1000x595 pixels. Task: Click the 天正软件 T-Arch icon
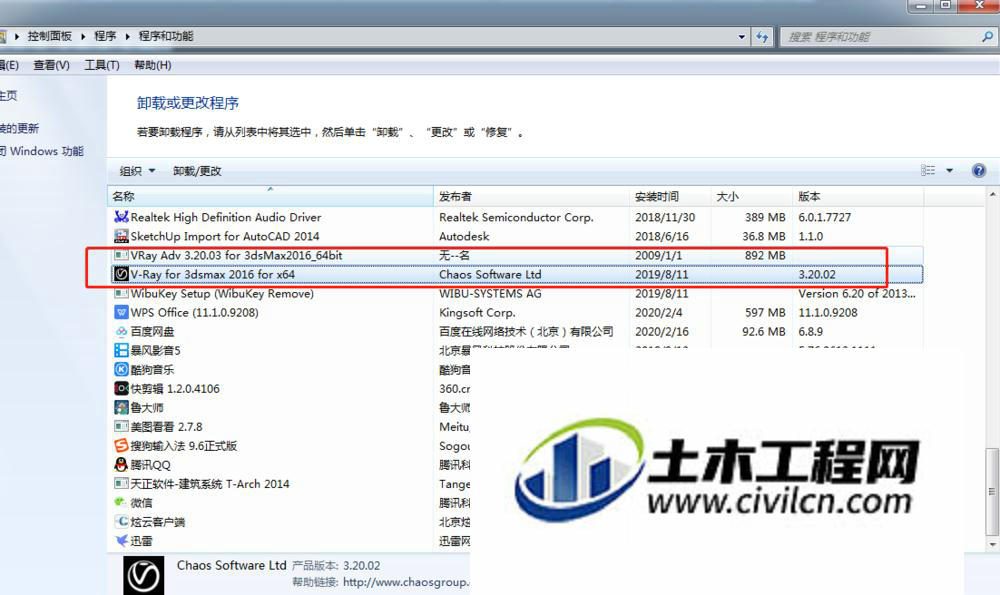(x=121, y=483)
